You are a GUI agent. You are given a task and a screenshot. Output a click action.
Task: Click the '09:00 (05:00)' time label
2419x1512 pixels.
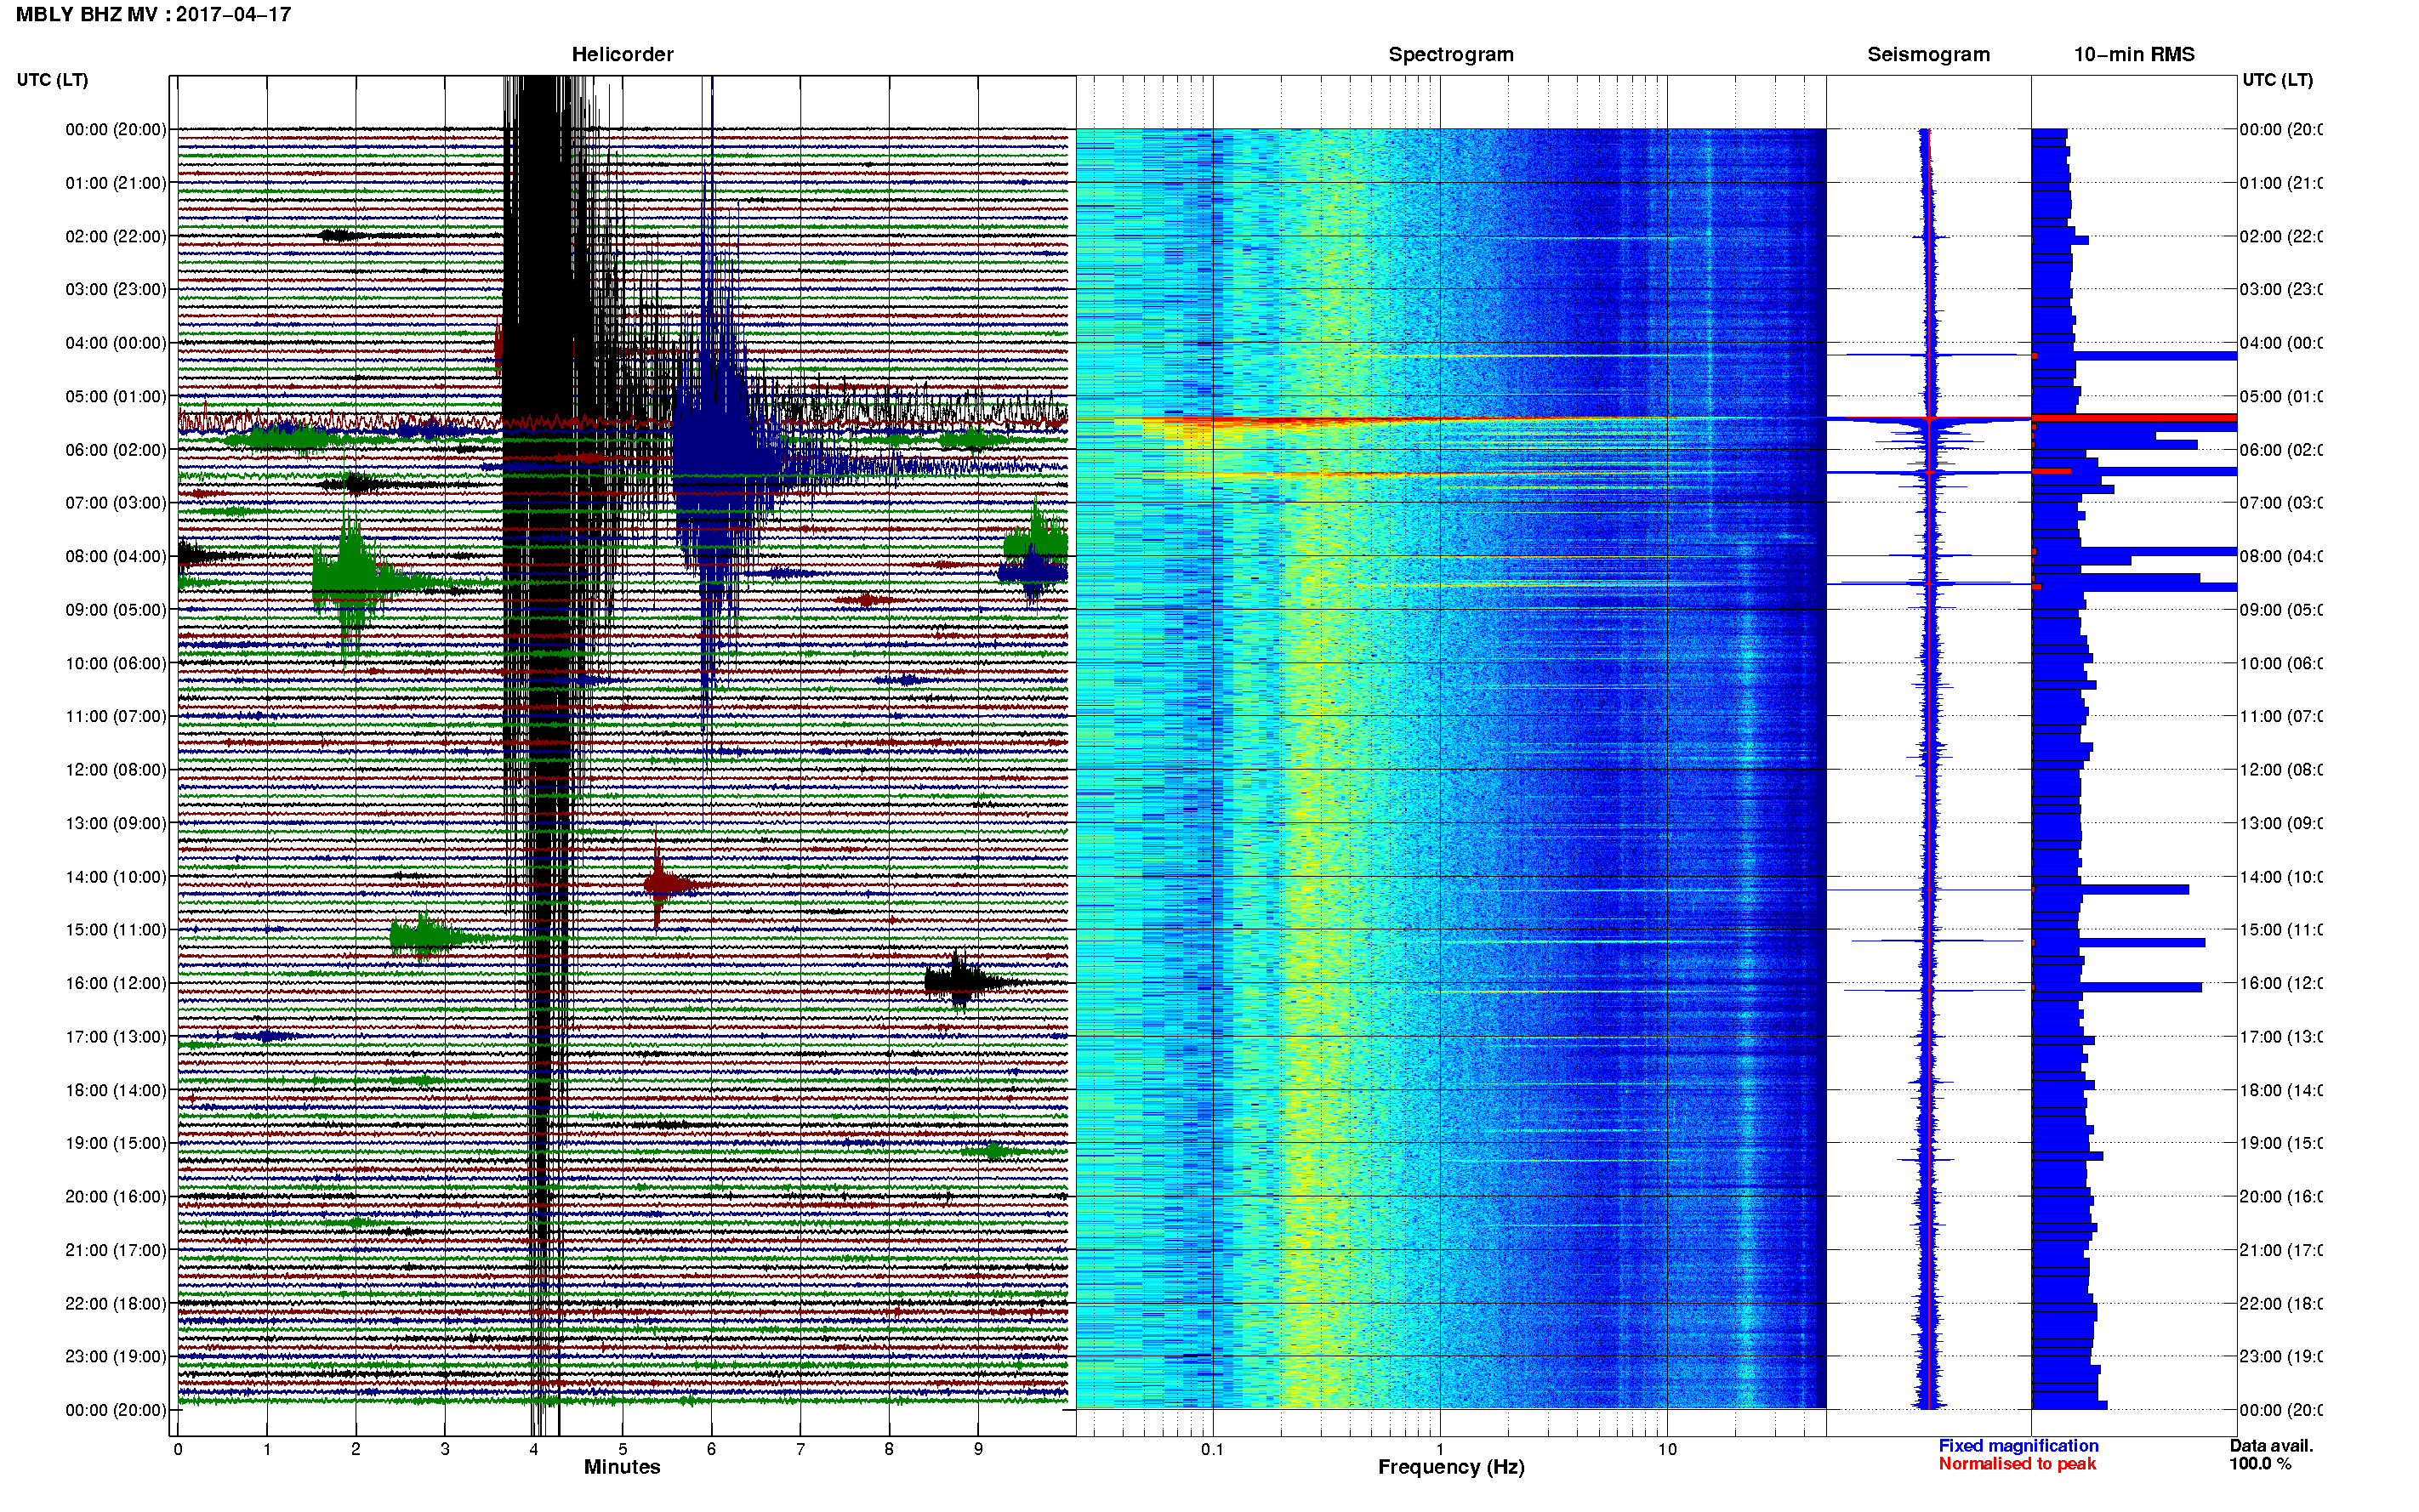(116, 609)
